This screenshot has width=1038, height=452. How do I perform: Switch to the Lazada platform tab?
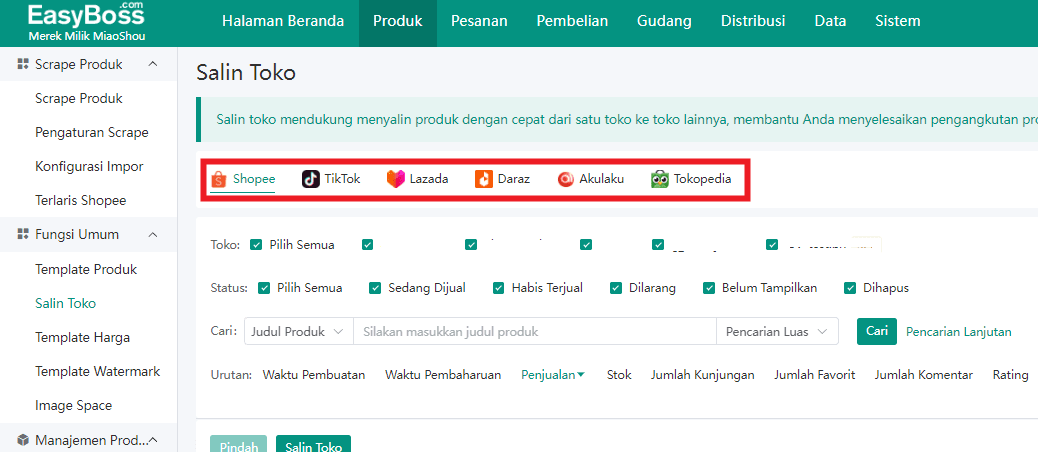(x=418, y=179)
